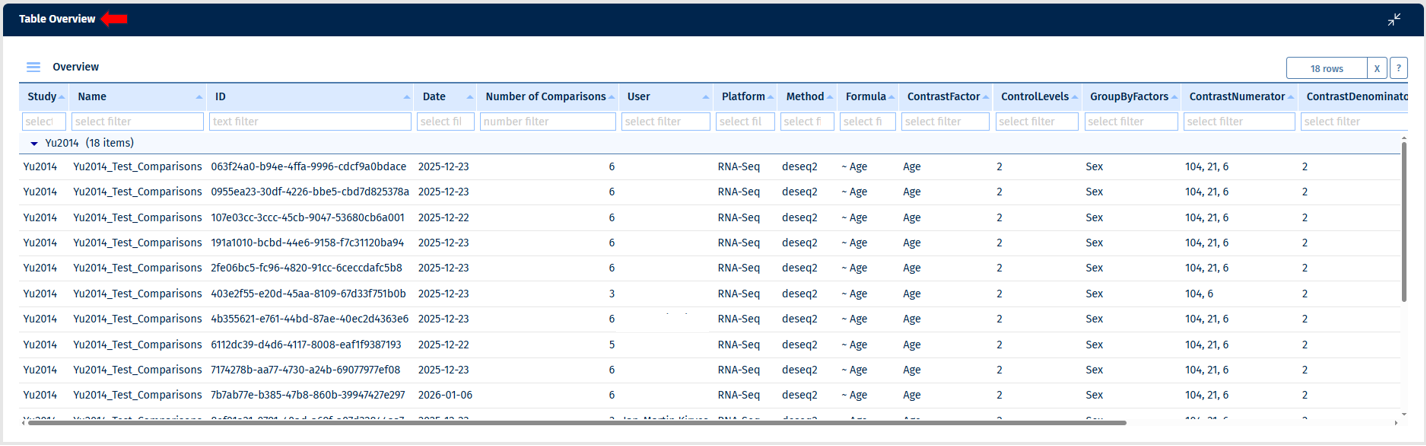Open the hamburger menu beside Overview
This screenshot has width=1426, height=446.
[33, 67]
